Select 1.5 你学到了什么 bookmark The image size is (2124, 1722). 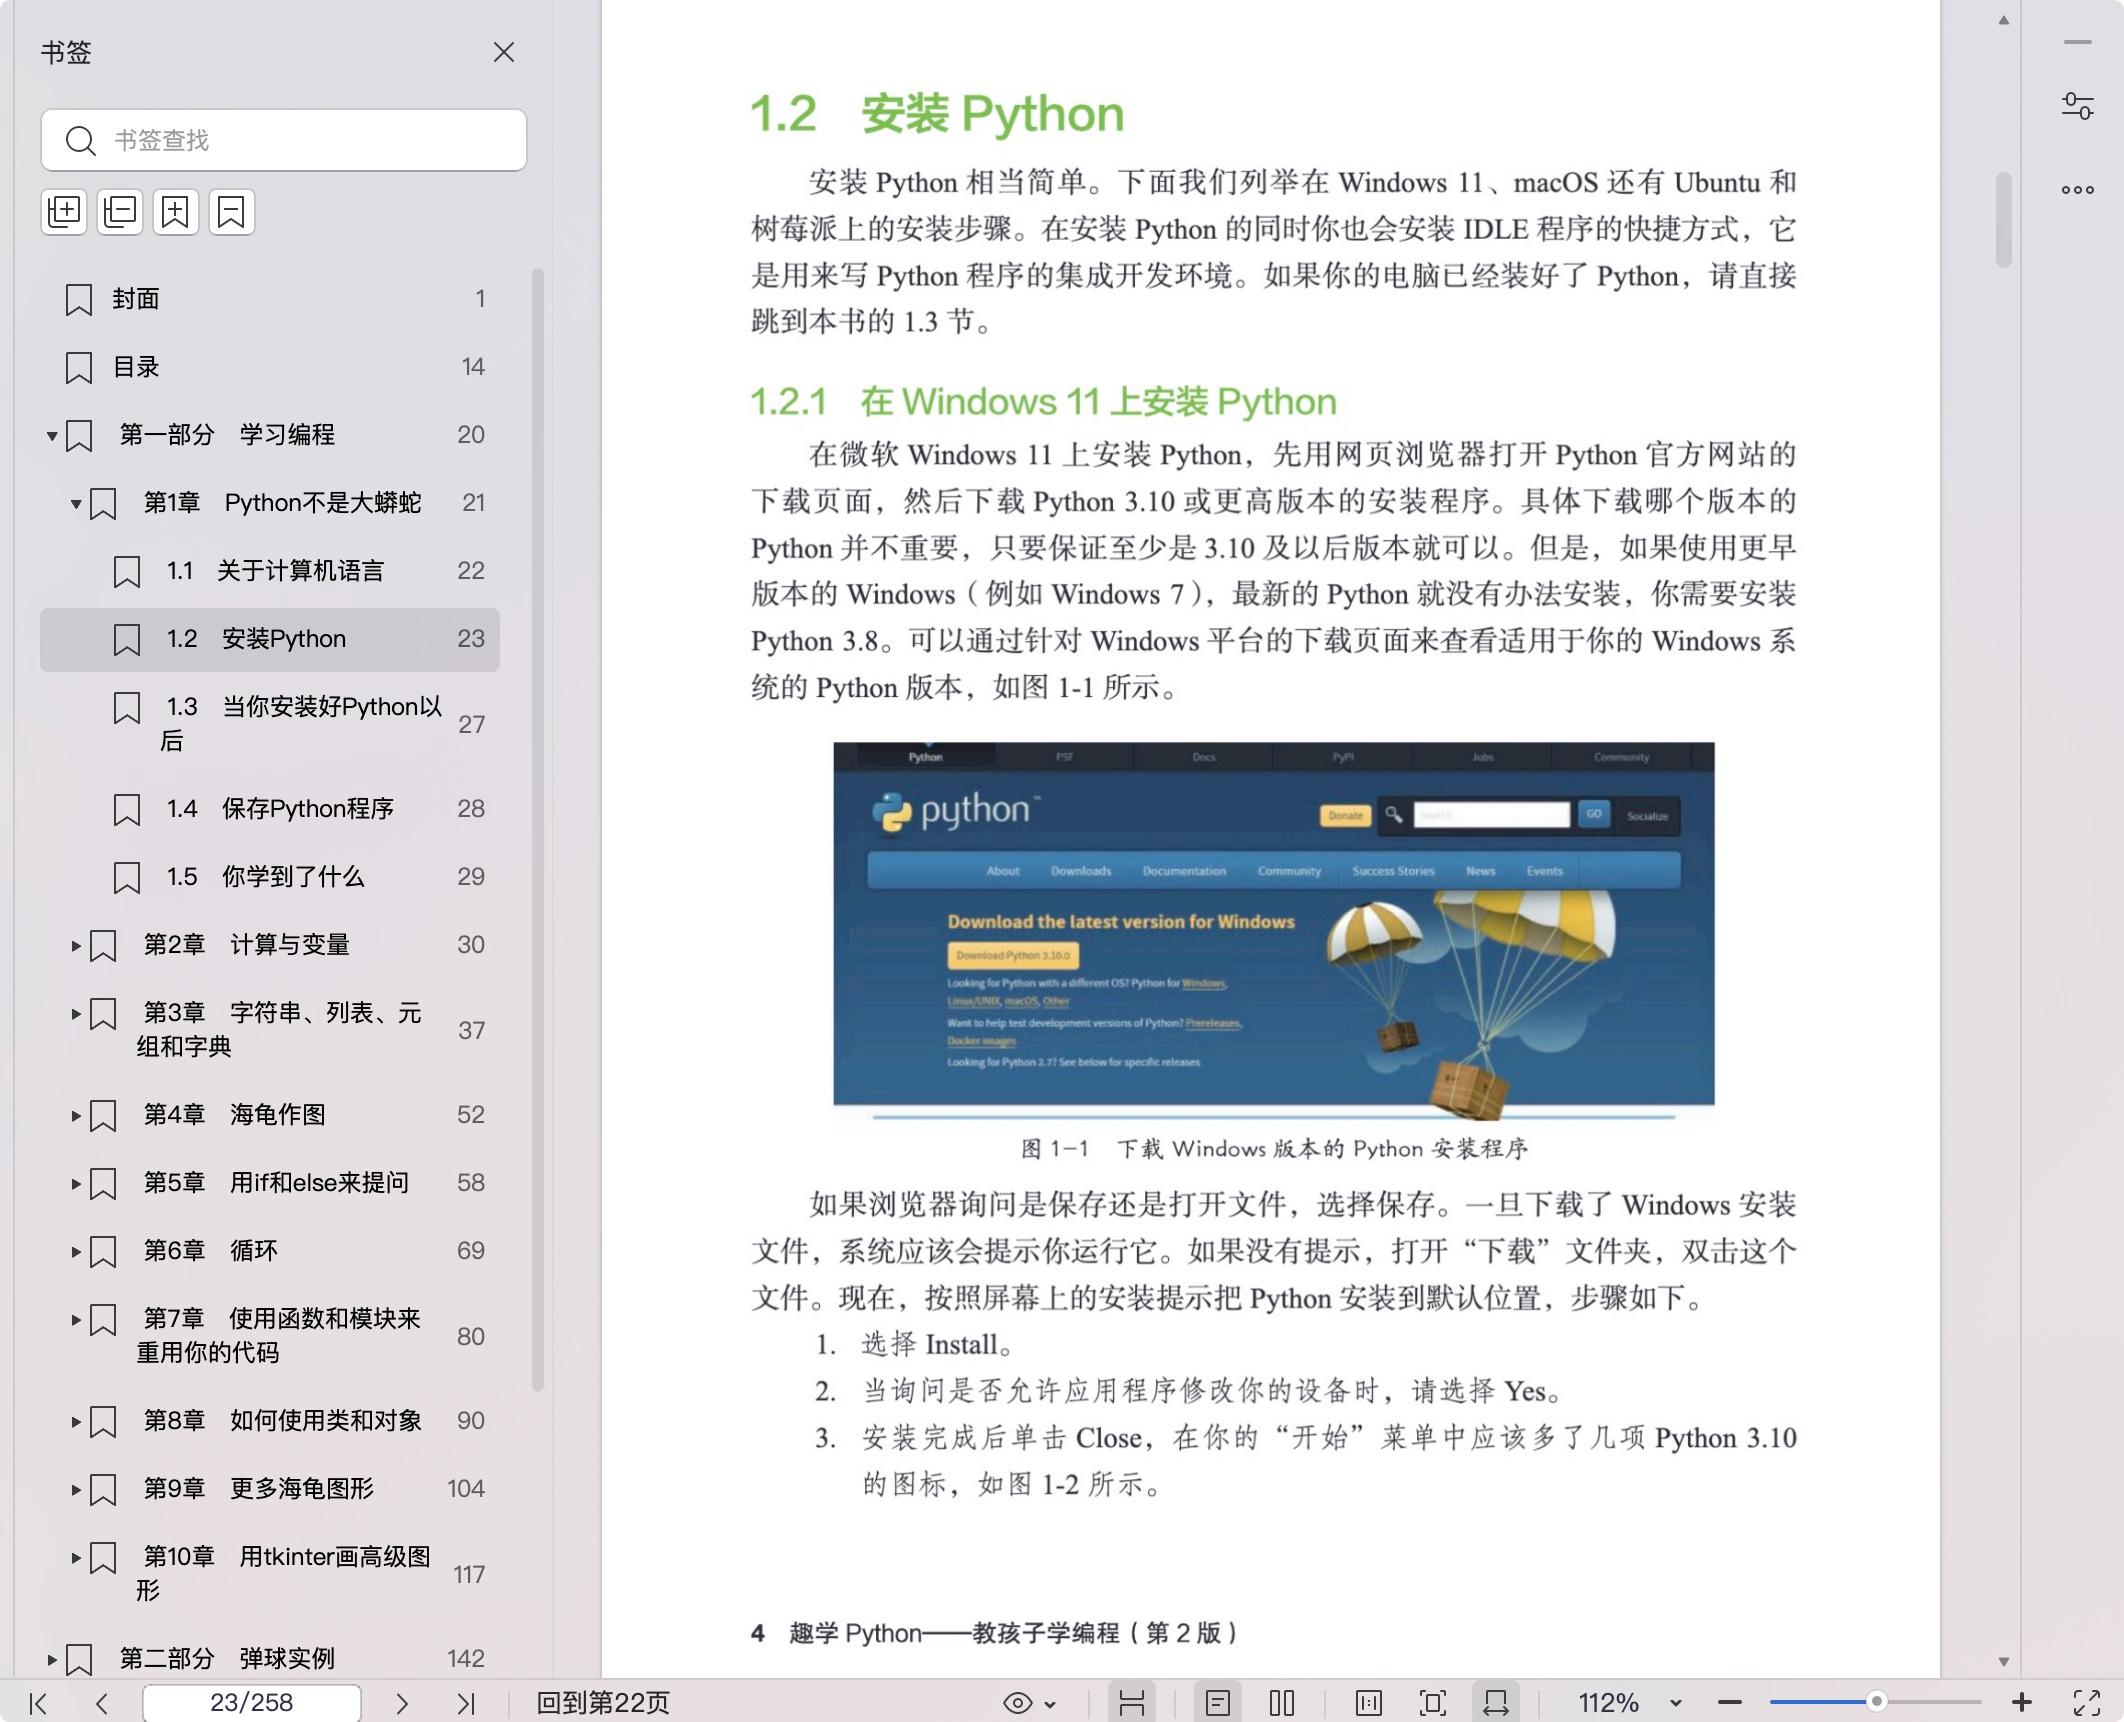270,877
